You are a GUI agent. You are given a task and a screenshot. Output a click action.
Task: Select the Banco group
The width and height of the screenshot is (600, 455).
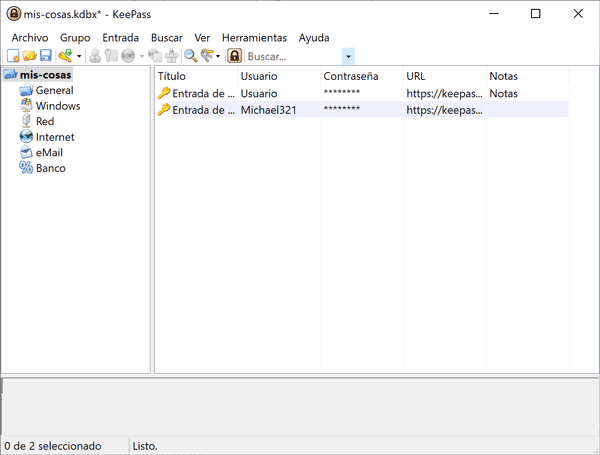point(51,168)
